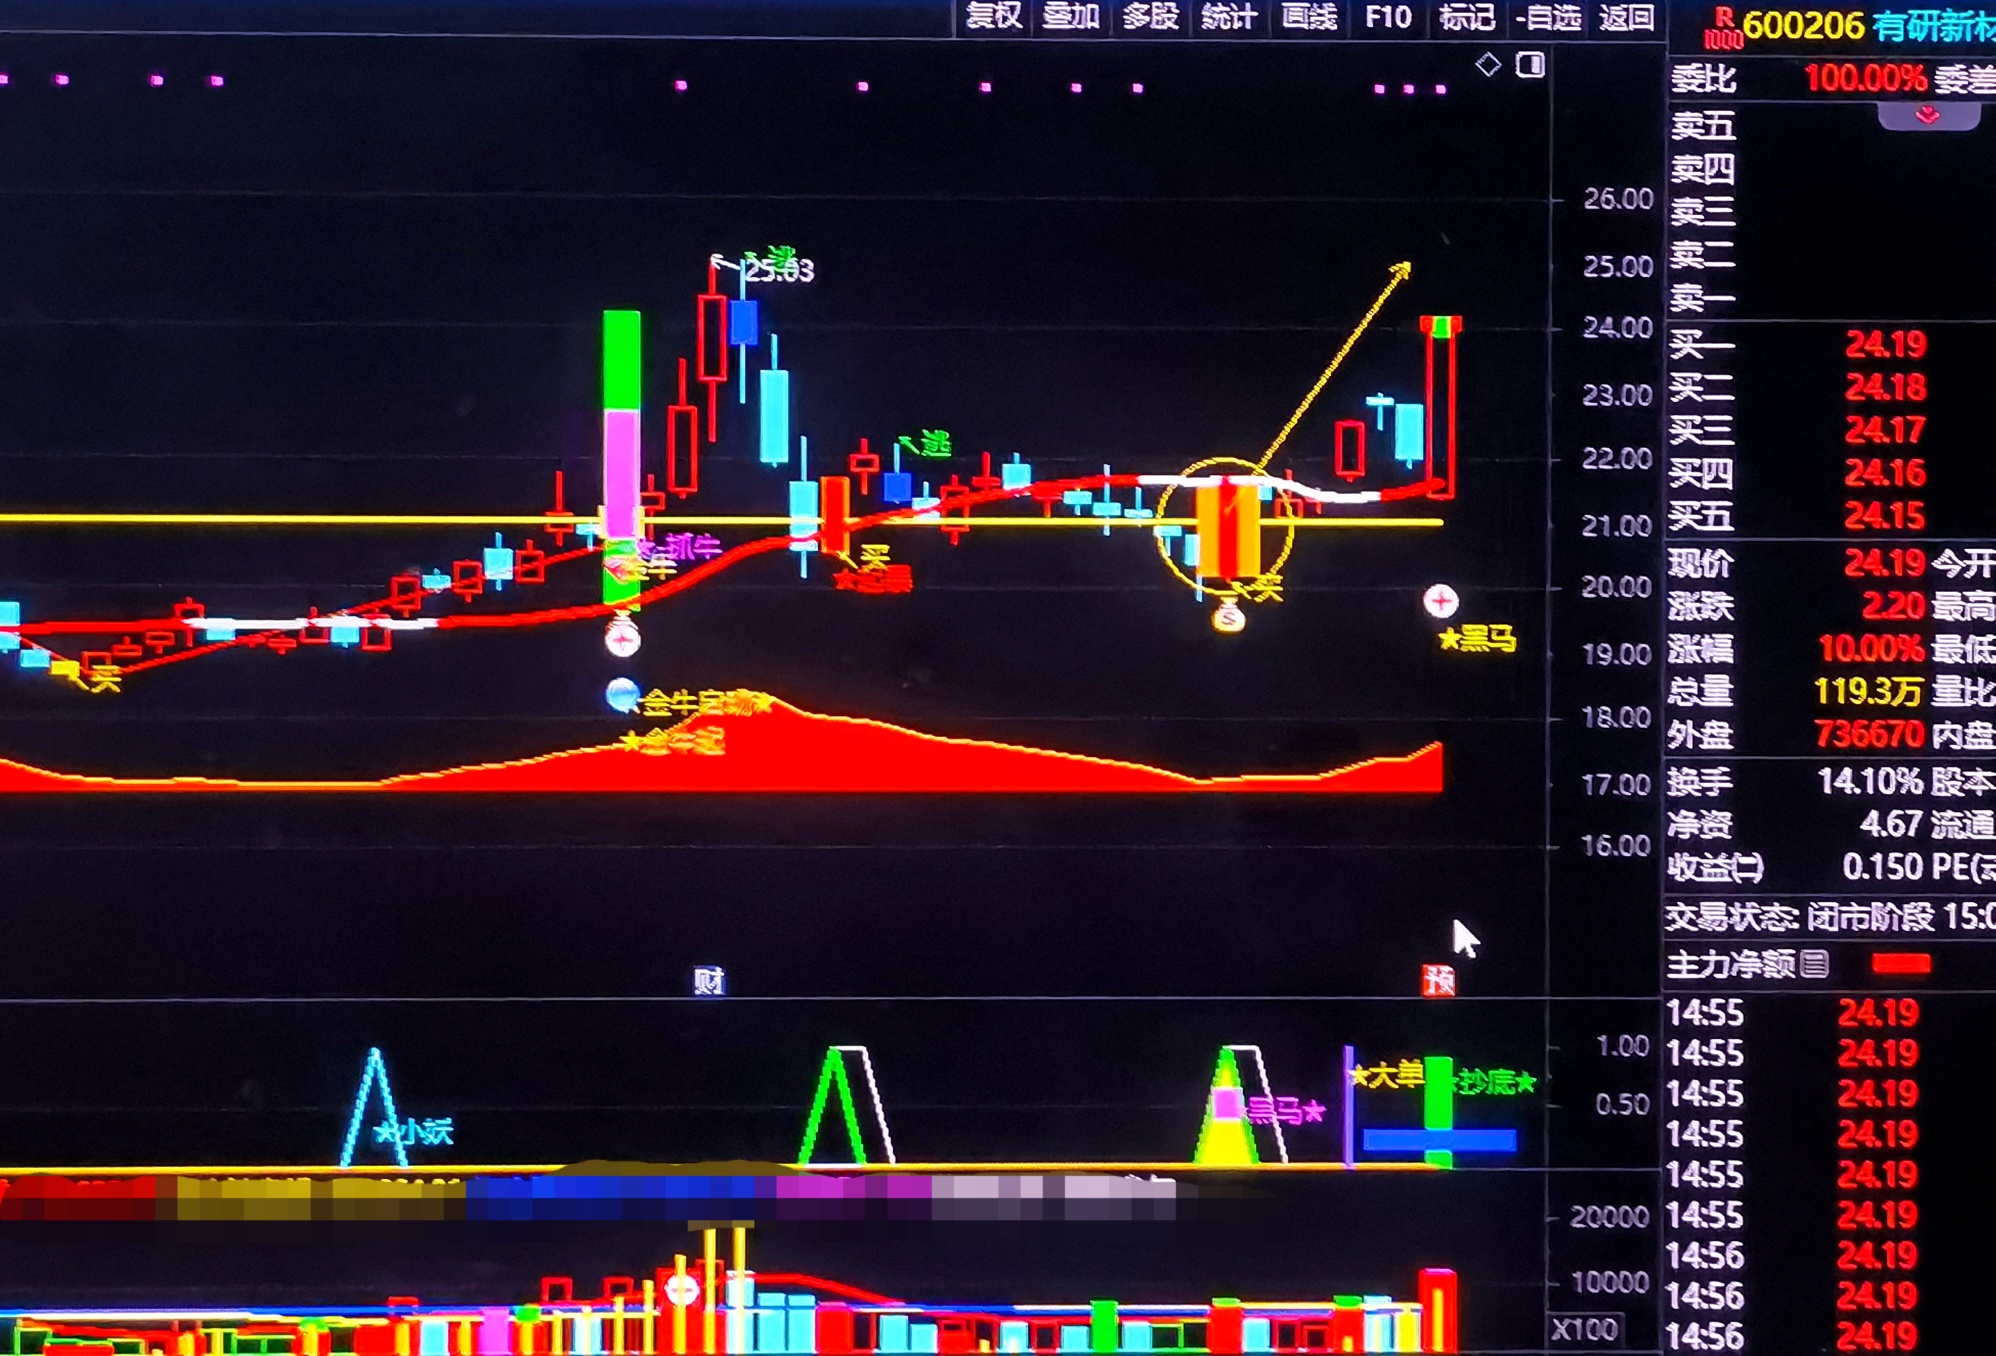This screenshot has height=1356, width=1996.
Task: Click the white plus marker above 黑马
Action: [x=1440, y=601]
